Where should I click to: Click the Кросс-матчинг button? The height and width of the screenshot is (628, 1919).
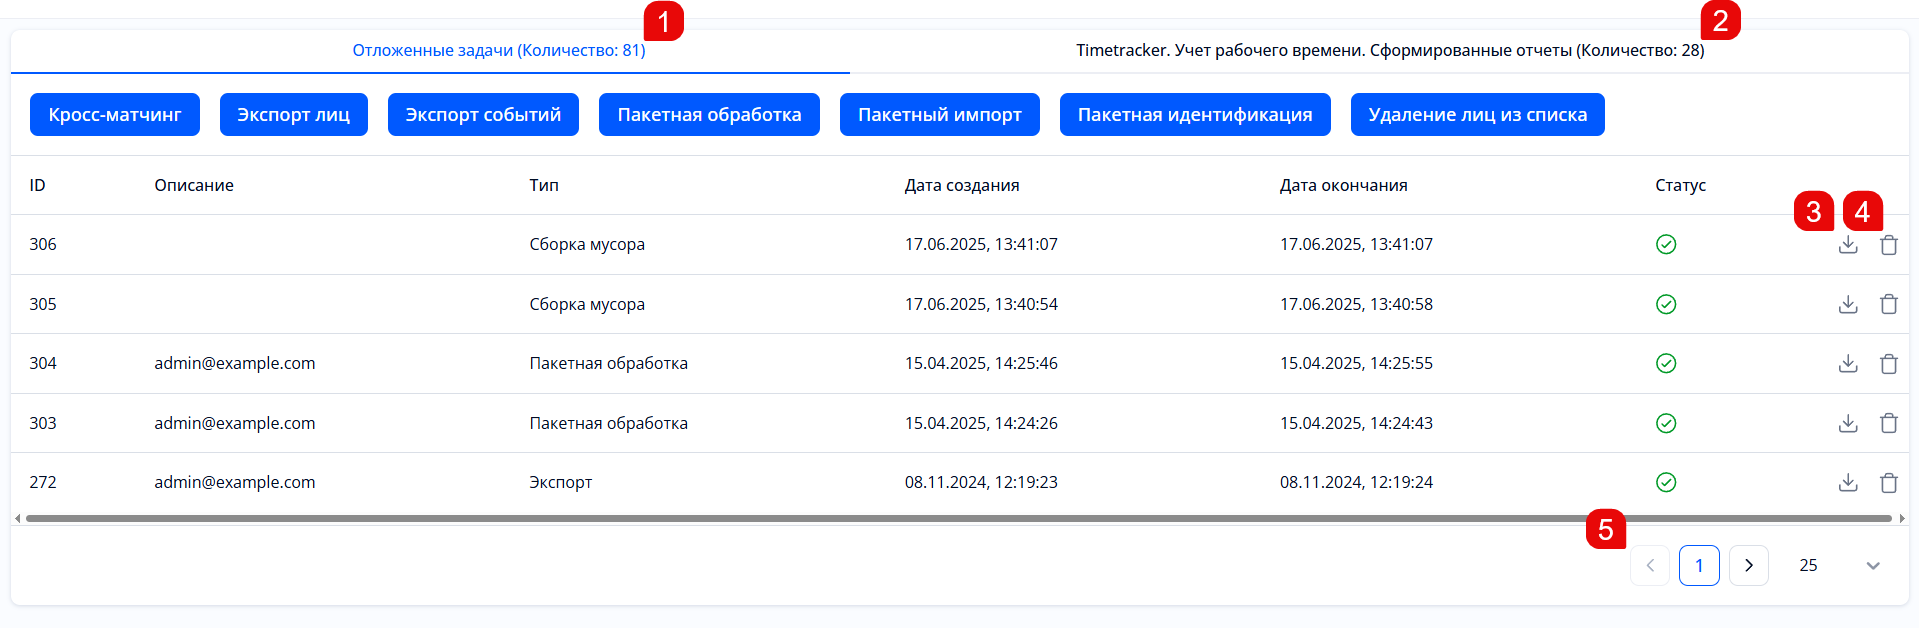(115, 114)
